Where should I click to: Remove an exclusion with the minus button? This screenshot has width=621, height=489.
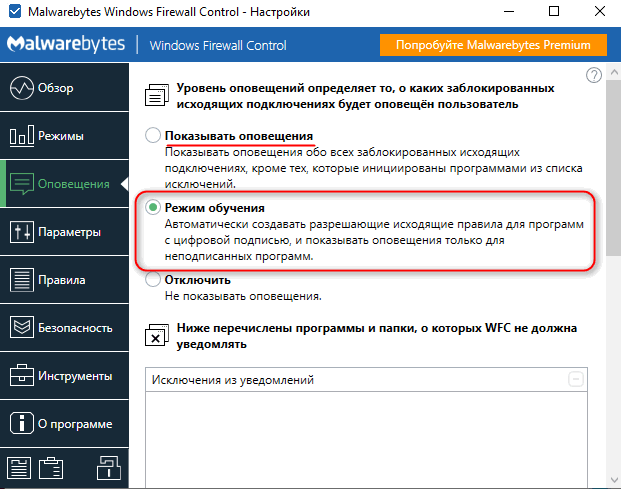(576, 379)
